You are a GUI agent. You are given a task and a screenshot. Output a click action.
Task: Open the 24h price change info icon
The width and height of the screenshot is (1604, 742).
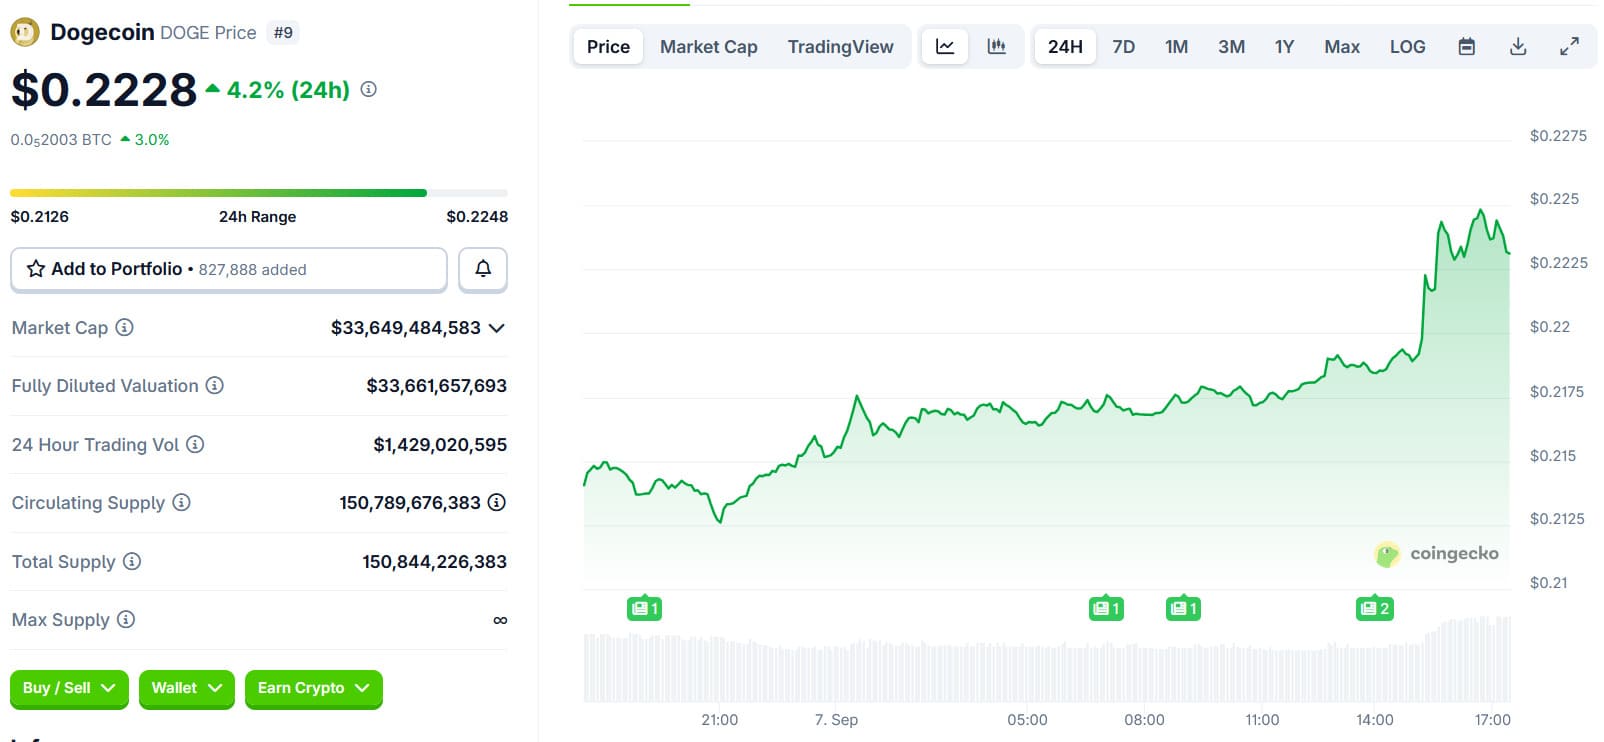369,89
